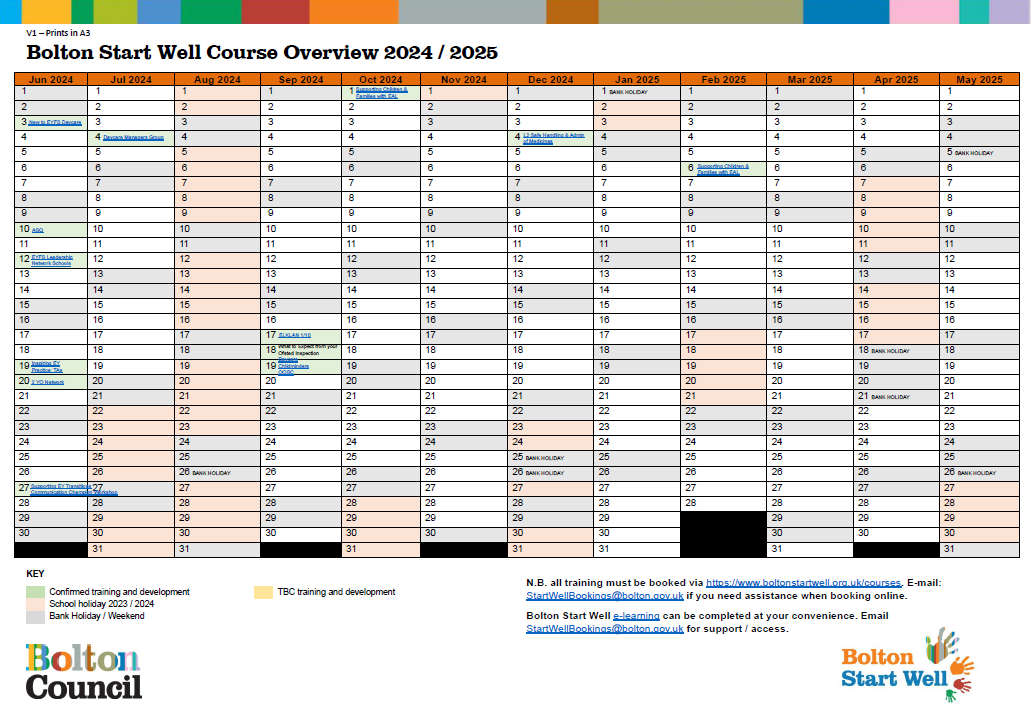Screen dimensions: 1031x724
Task: Click the 'V1 – Prints in A3' note
Action: (58, 33)
